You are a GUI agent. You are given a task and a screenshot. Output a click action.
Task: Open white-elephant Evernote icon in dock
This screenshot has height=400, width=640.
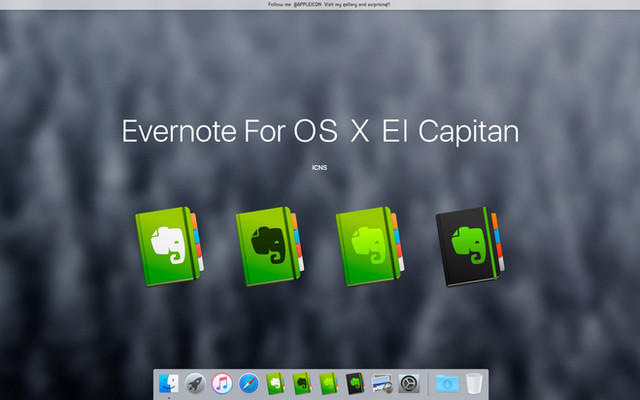pyautogui.click(x=276, y=383)
